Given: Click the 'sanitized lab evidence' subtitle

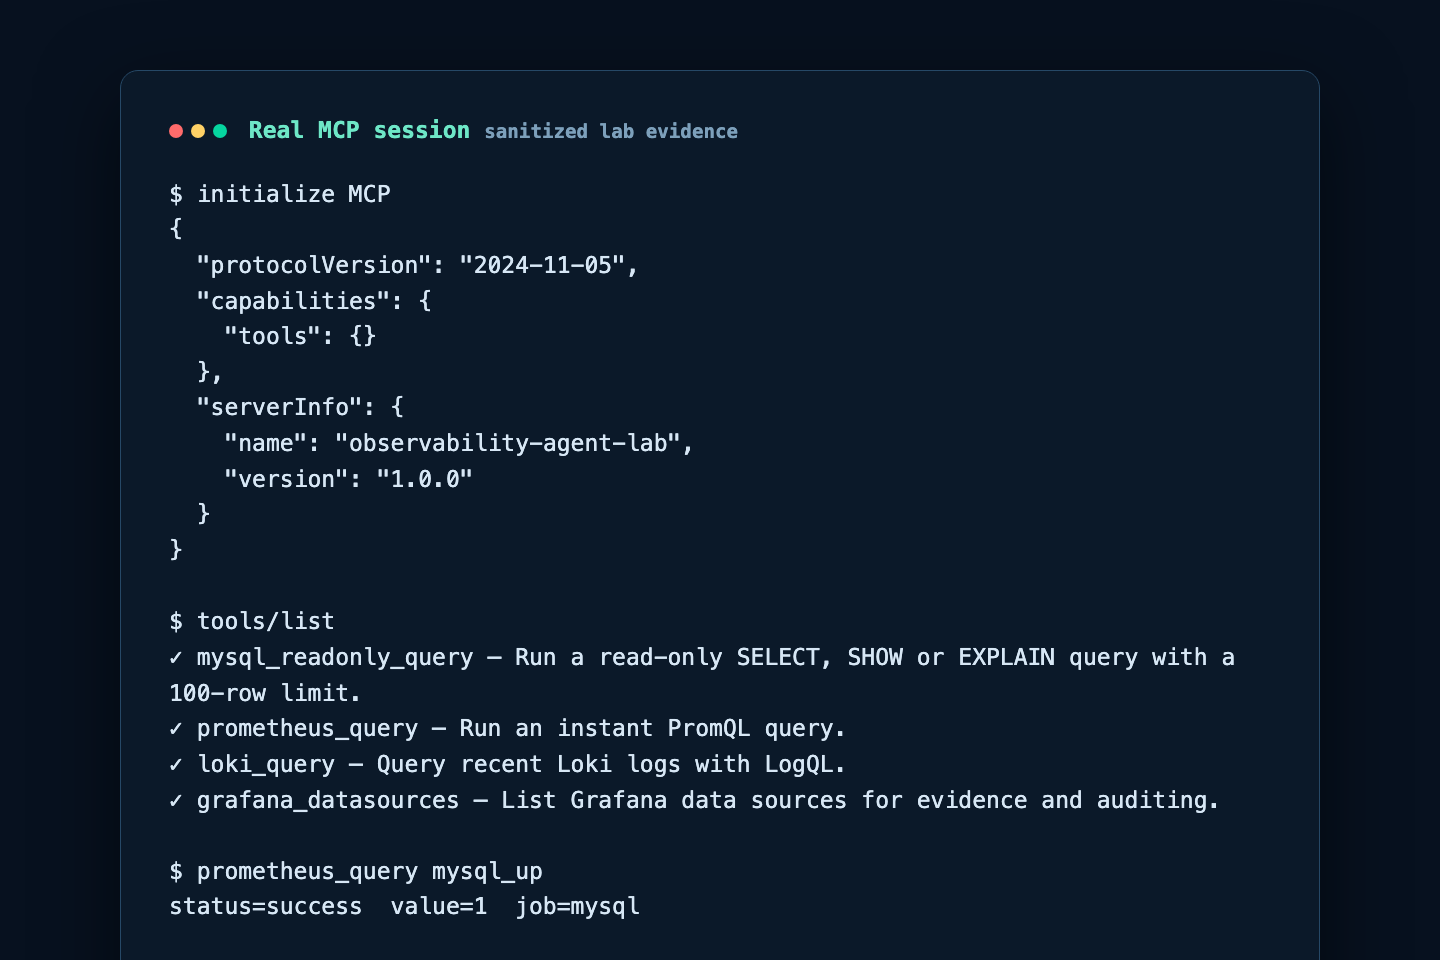Looking at the screenshot, I should pyautogui.click(x=611, y=131).
